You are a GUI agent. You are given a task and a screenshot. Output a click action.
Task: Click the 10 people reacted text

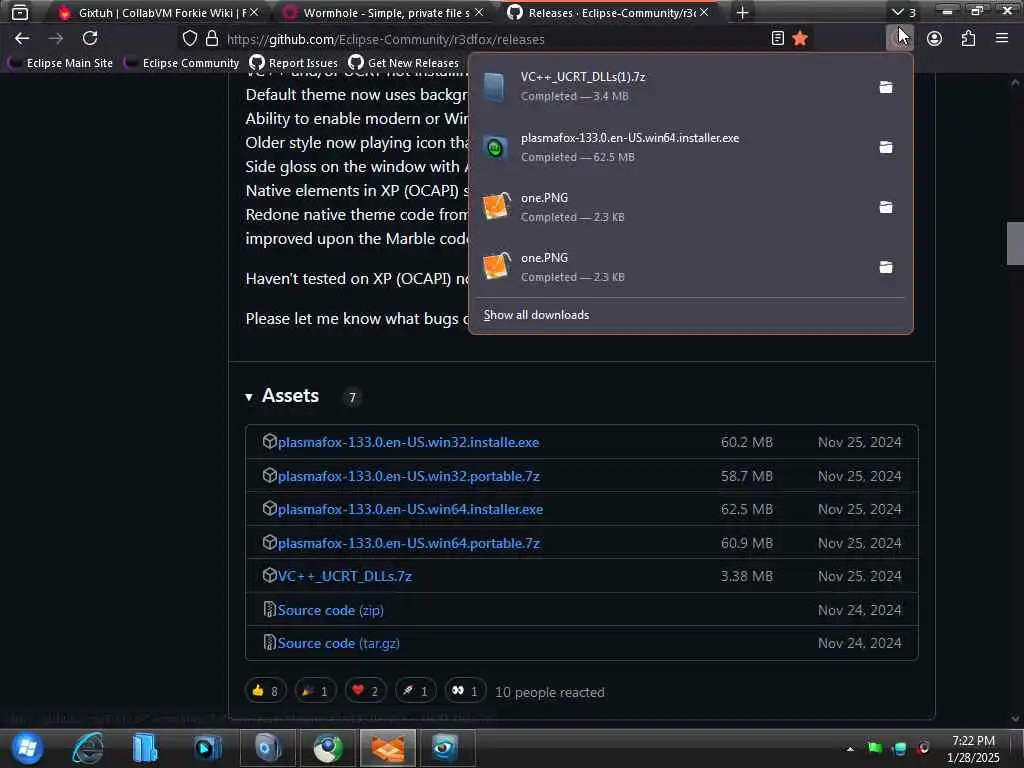(x=550, y=692)
